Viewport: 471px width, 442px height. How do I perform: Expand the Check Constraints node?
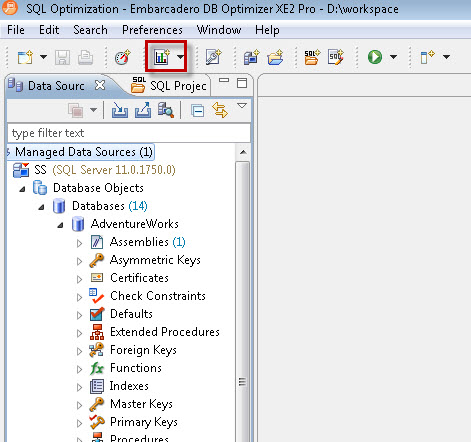(x=79, y=297)
